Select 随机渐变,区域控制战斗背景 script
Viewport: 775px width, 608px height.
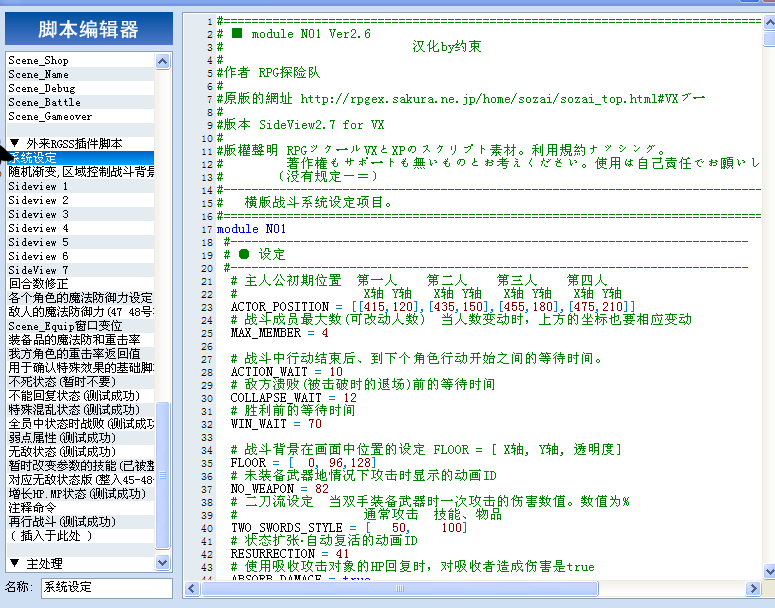tap(81, 172)
